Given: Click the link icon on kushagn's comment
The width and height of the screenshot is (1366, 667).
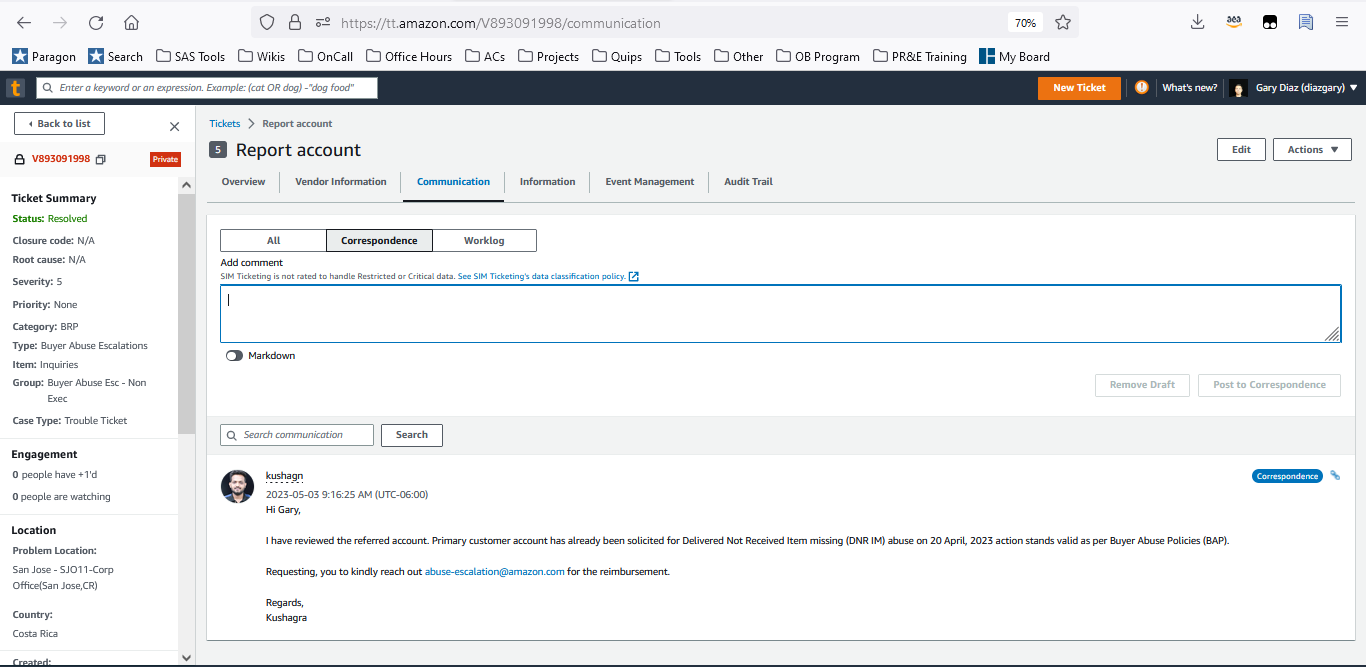Looking at the screenshot, I should (1334, 475).
